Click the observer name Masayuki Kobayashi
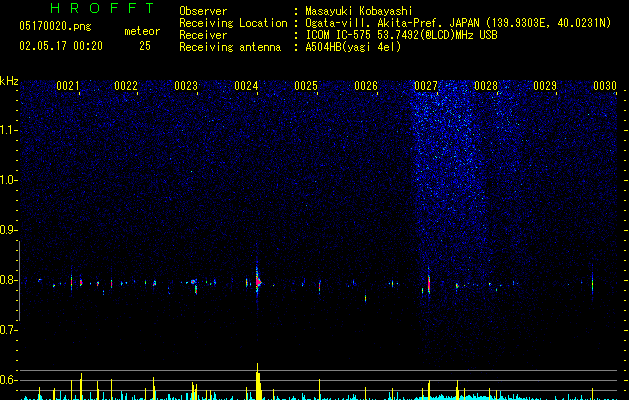Image resolution: width=629 pixels, height=400 pixels. point(359,11)
